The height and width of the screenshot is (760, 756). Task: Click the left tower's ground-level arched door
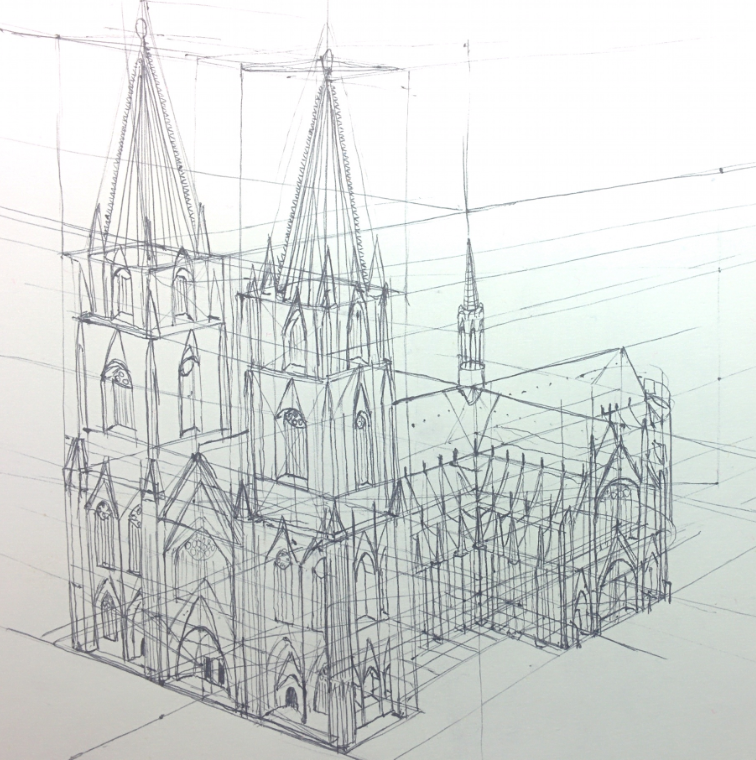coord(107,616)
